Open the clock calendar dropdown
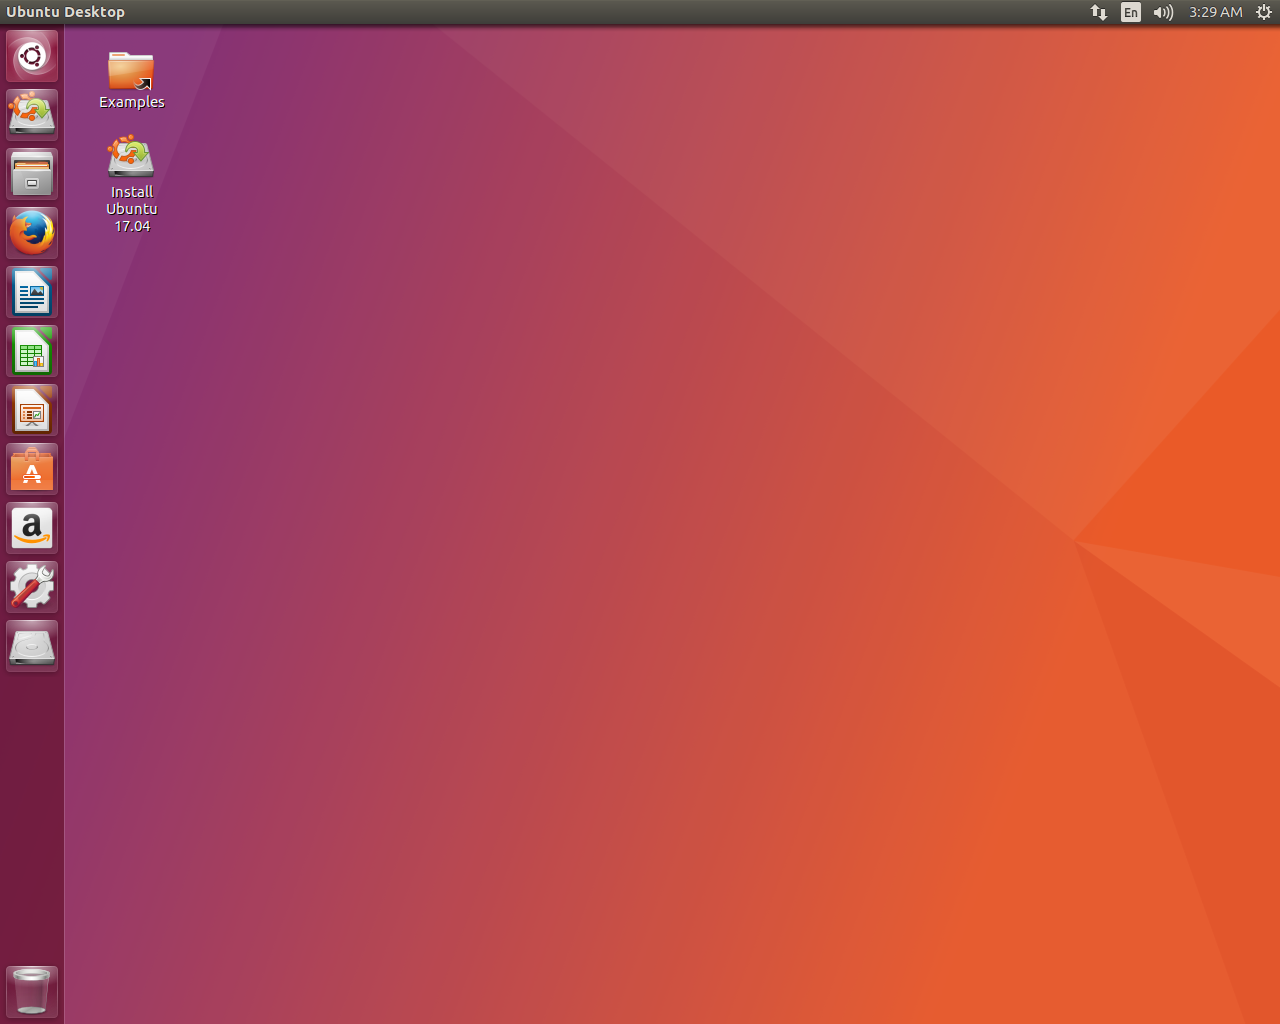1280x1024 pixels. coord(1214,12)
